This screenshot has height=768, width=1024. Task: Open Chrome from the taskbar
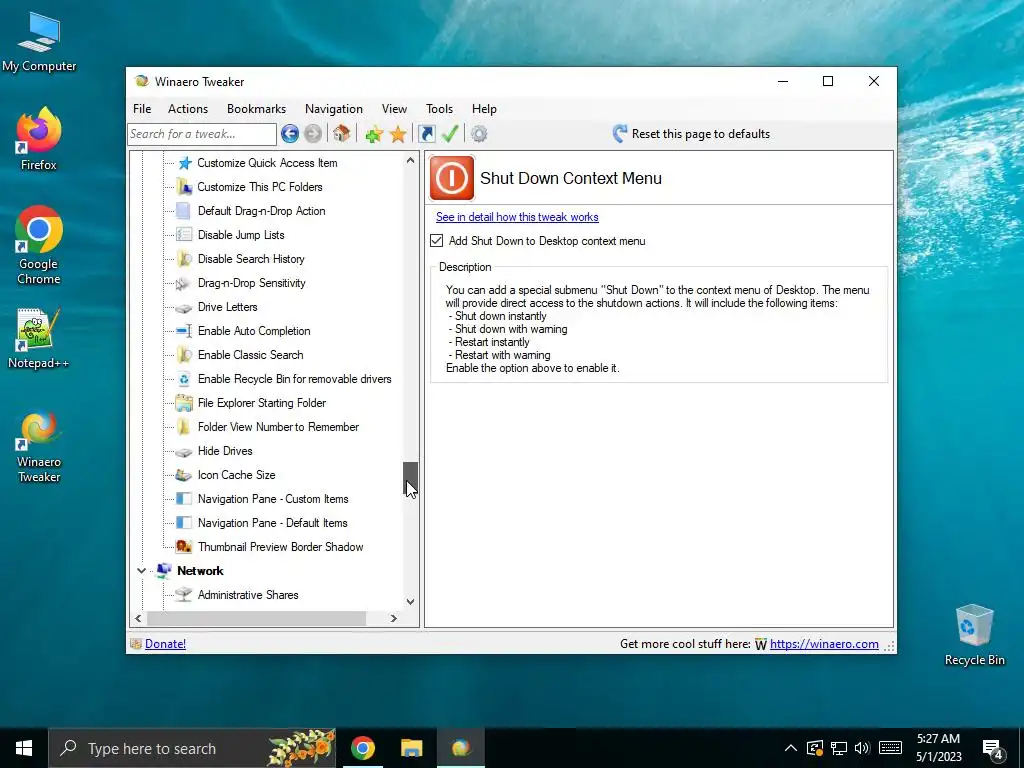(362, 748)
